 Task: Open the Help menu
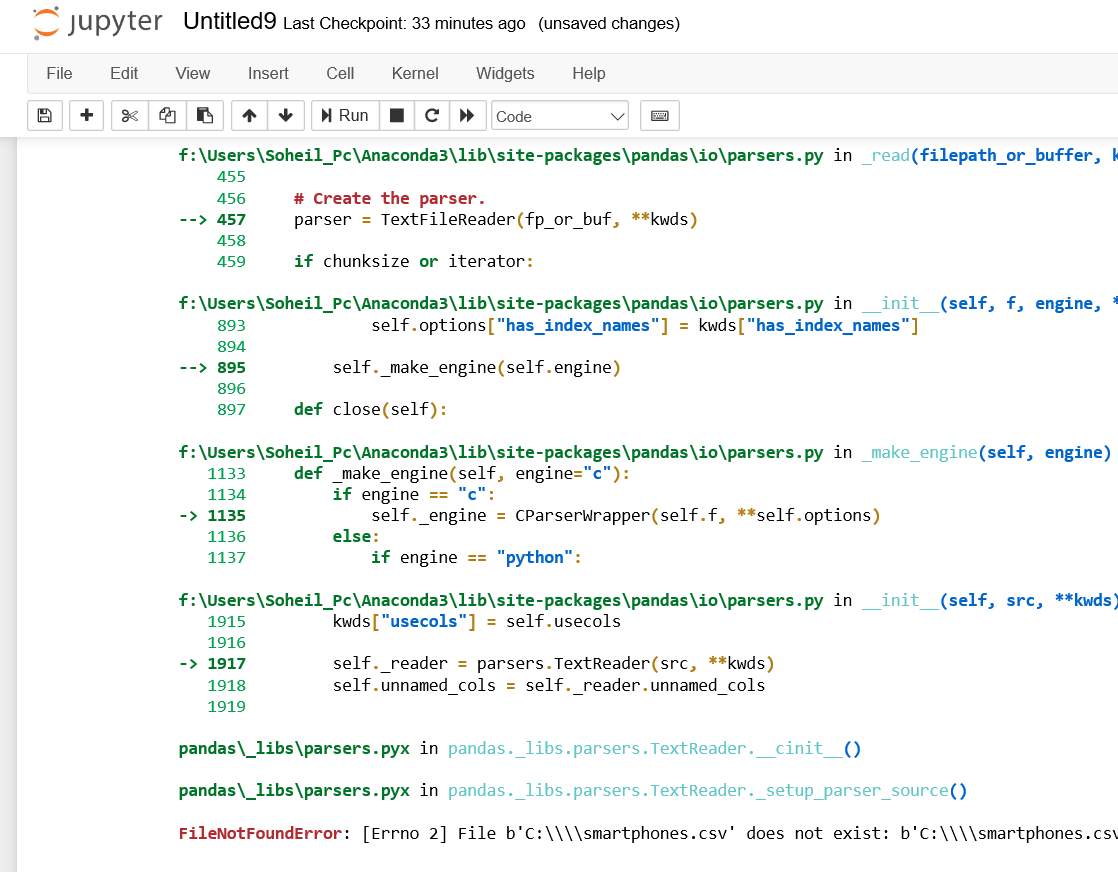point(589,73)
